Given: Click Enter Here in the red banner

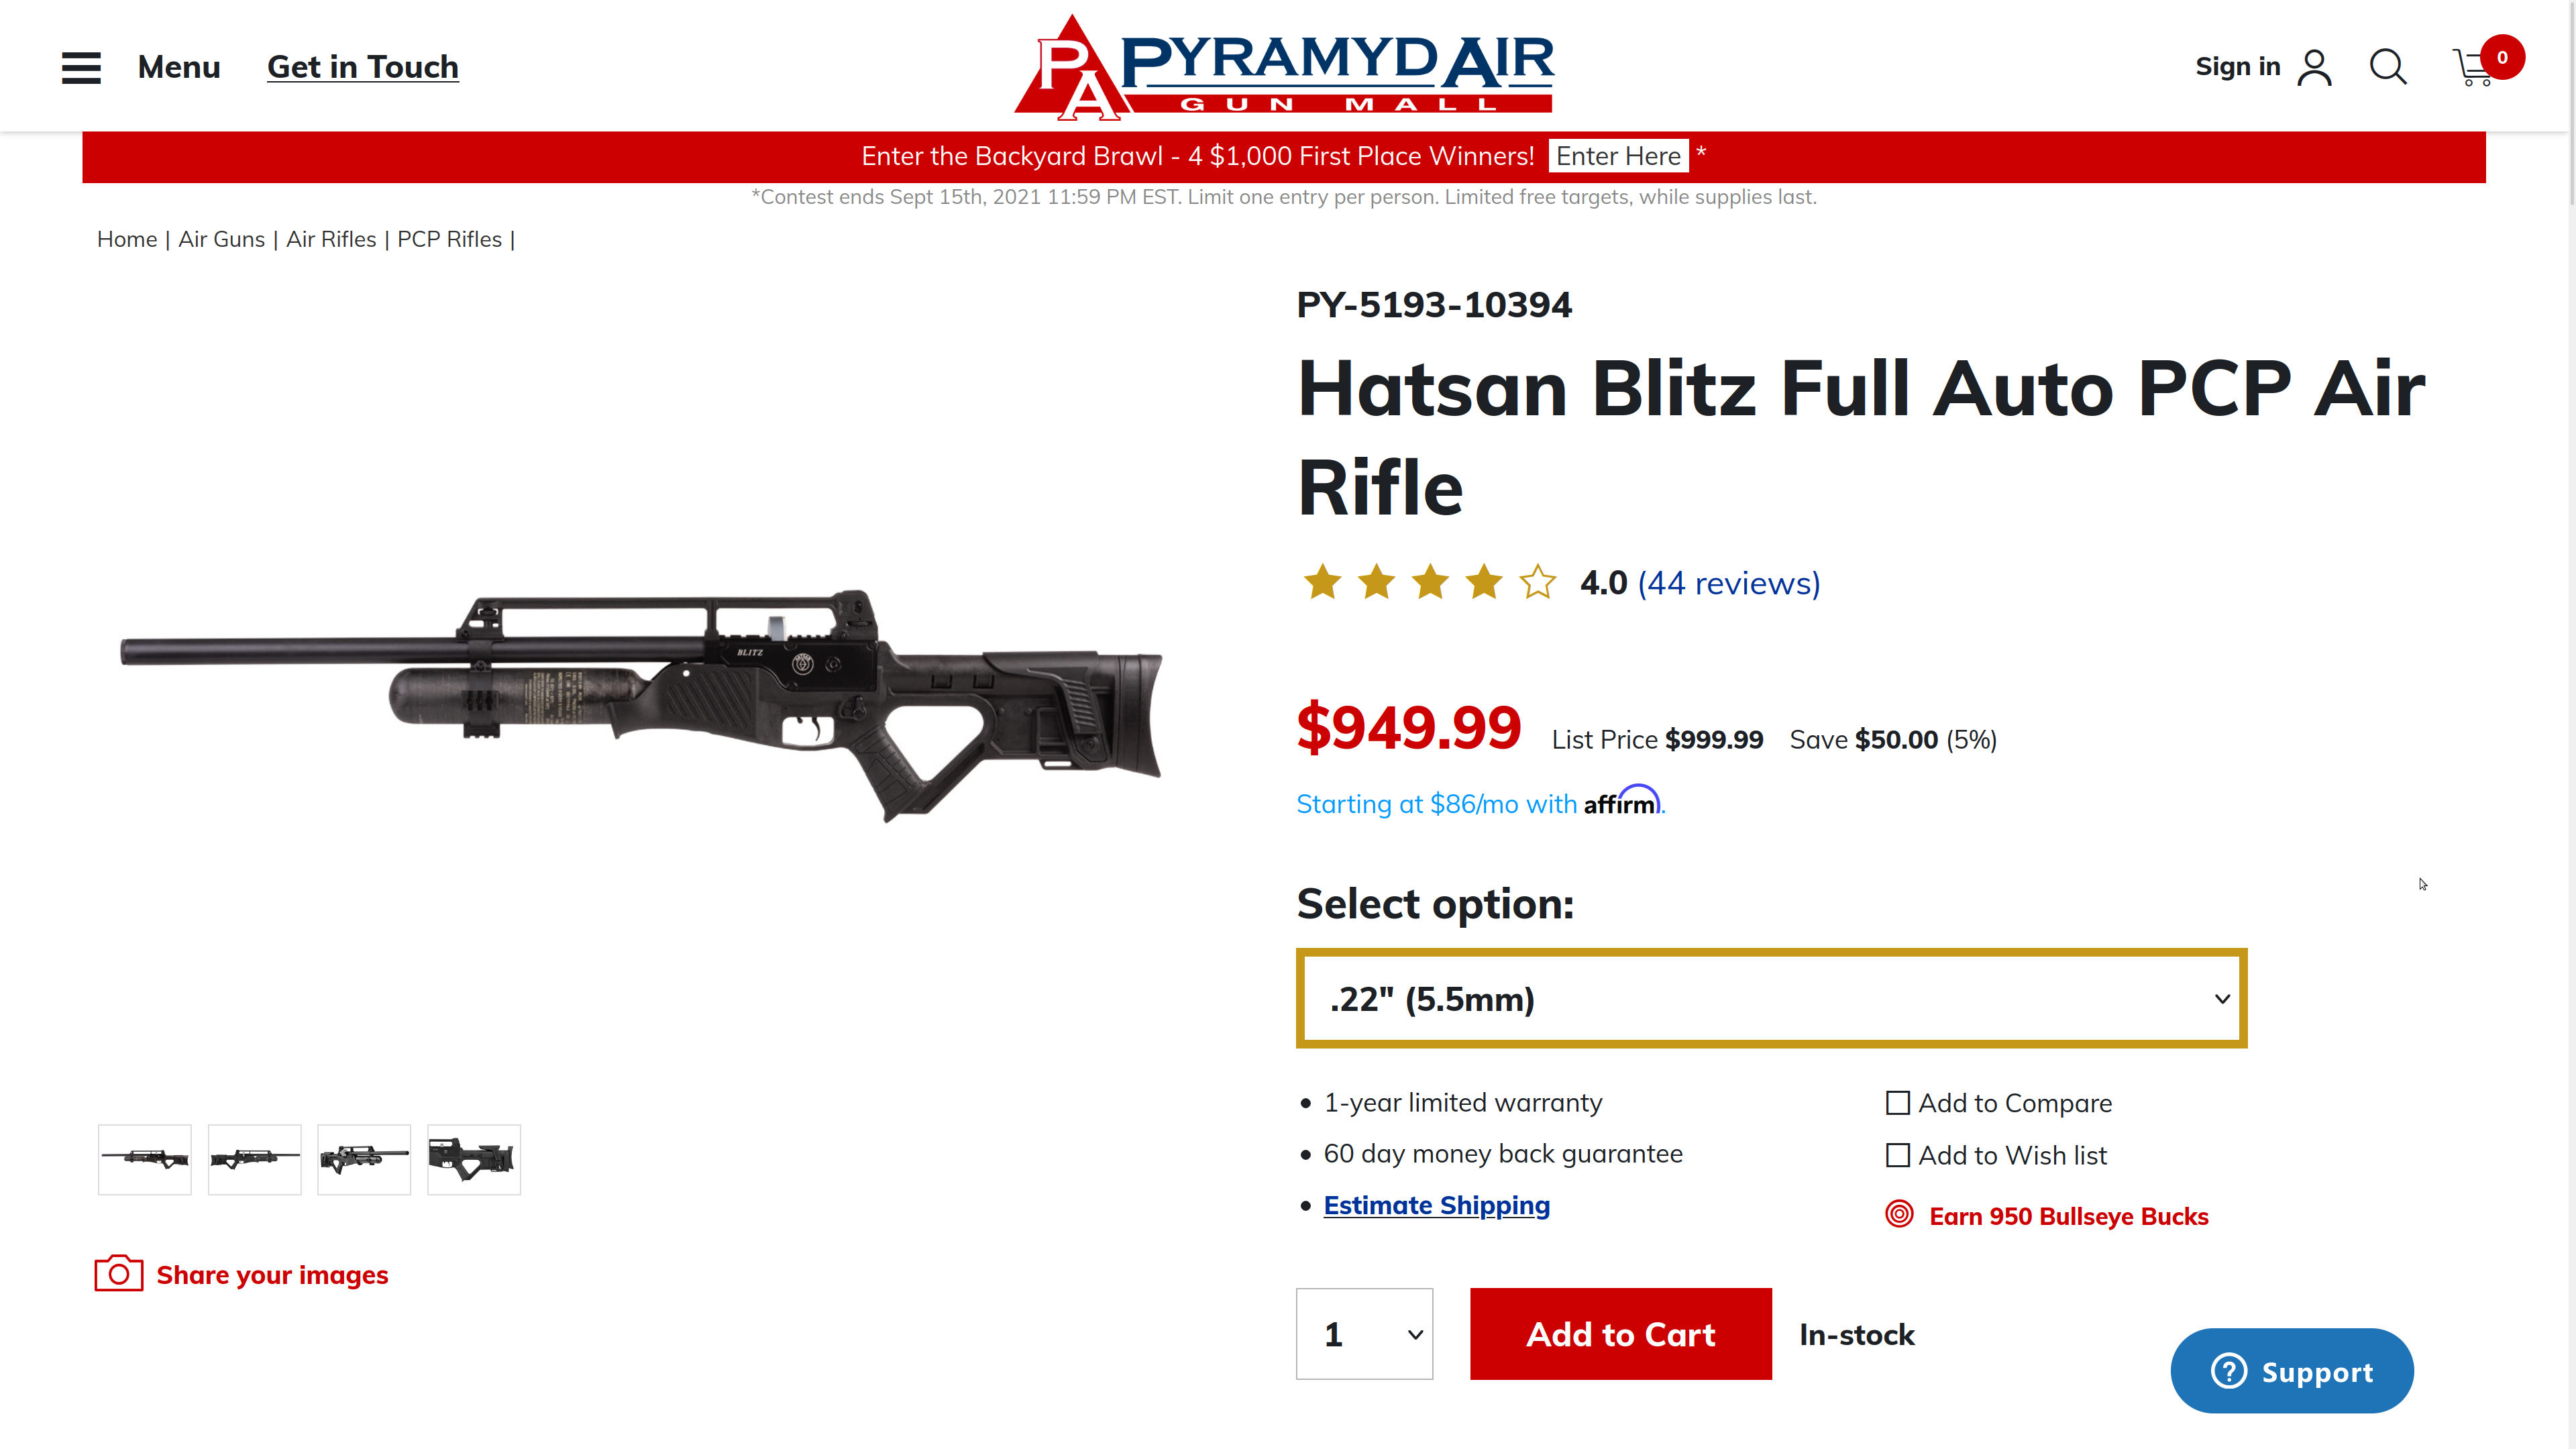Looking at the screenshot, I should pyautogui.click(x=1618, y=157).
